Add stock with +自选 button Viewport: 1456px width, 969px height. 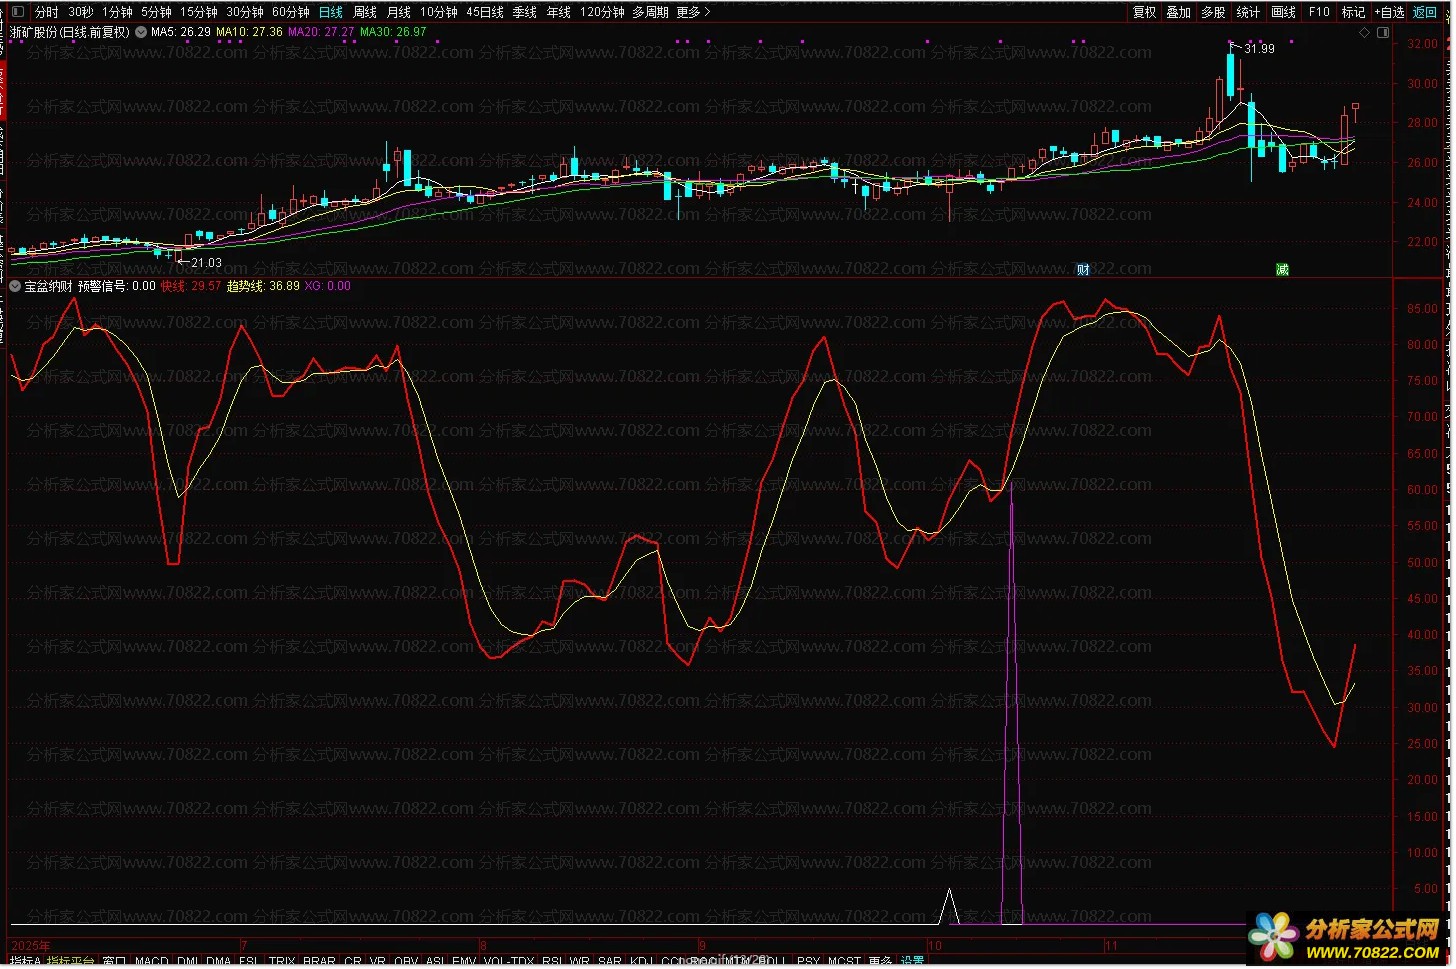pos(1389,12)
